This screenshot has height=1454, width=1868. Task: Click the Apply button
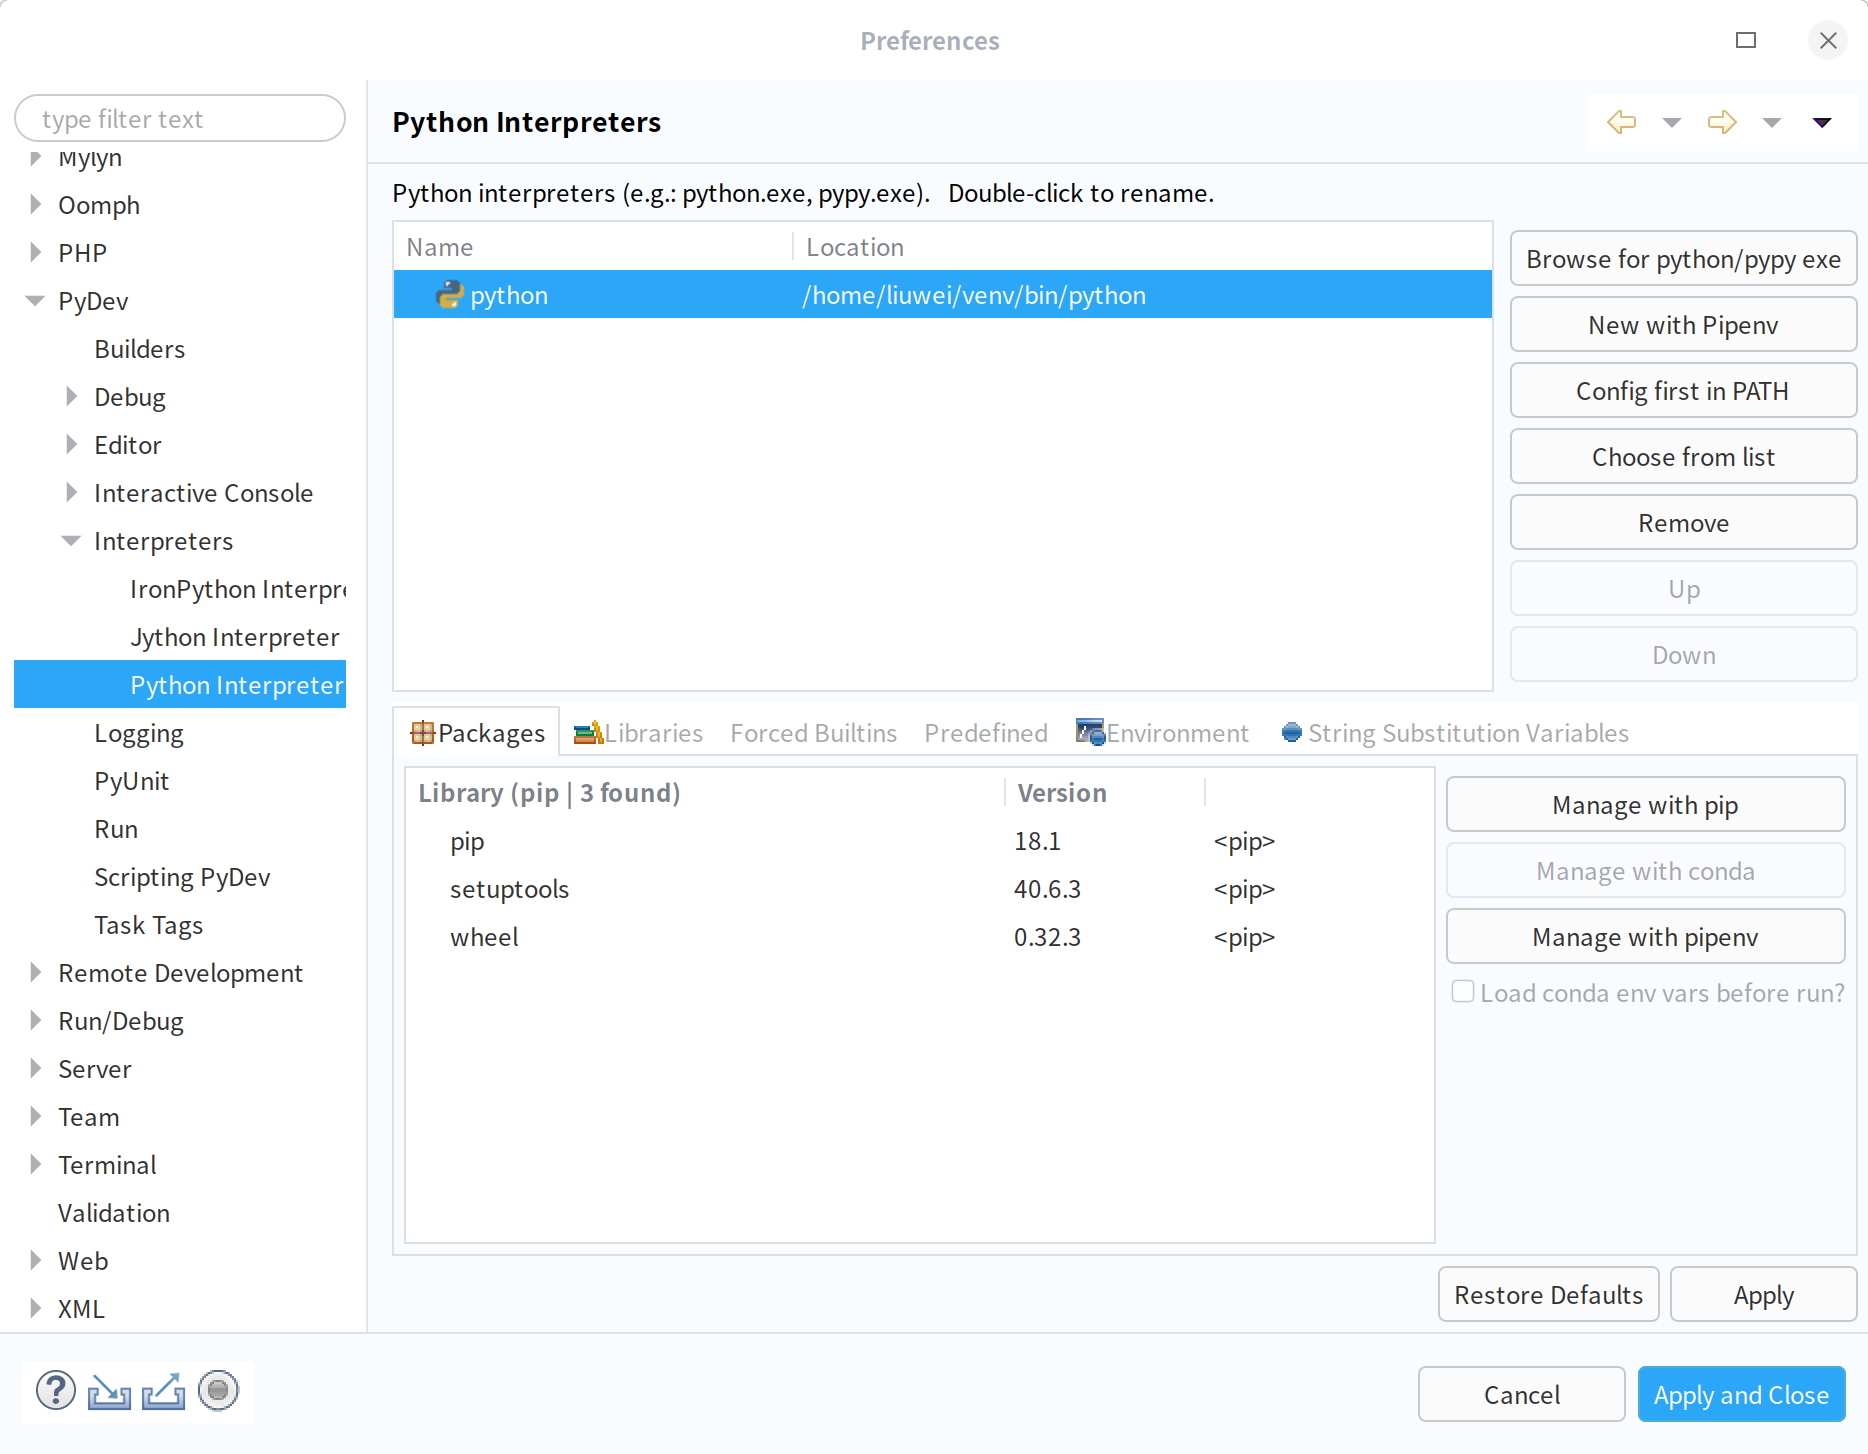click(x=1763, y=1295)
